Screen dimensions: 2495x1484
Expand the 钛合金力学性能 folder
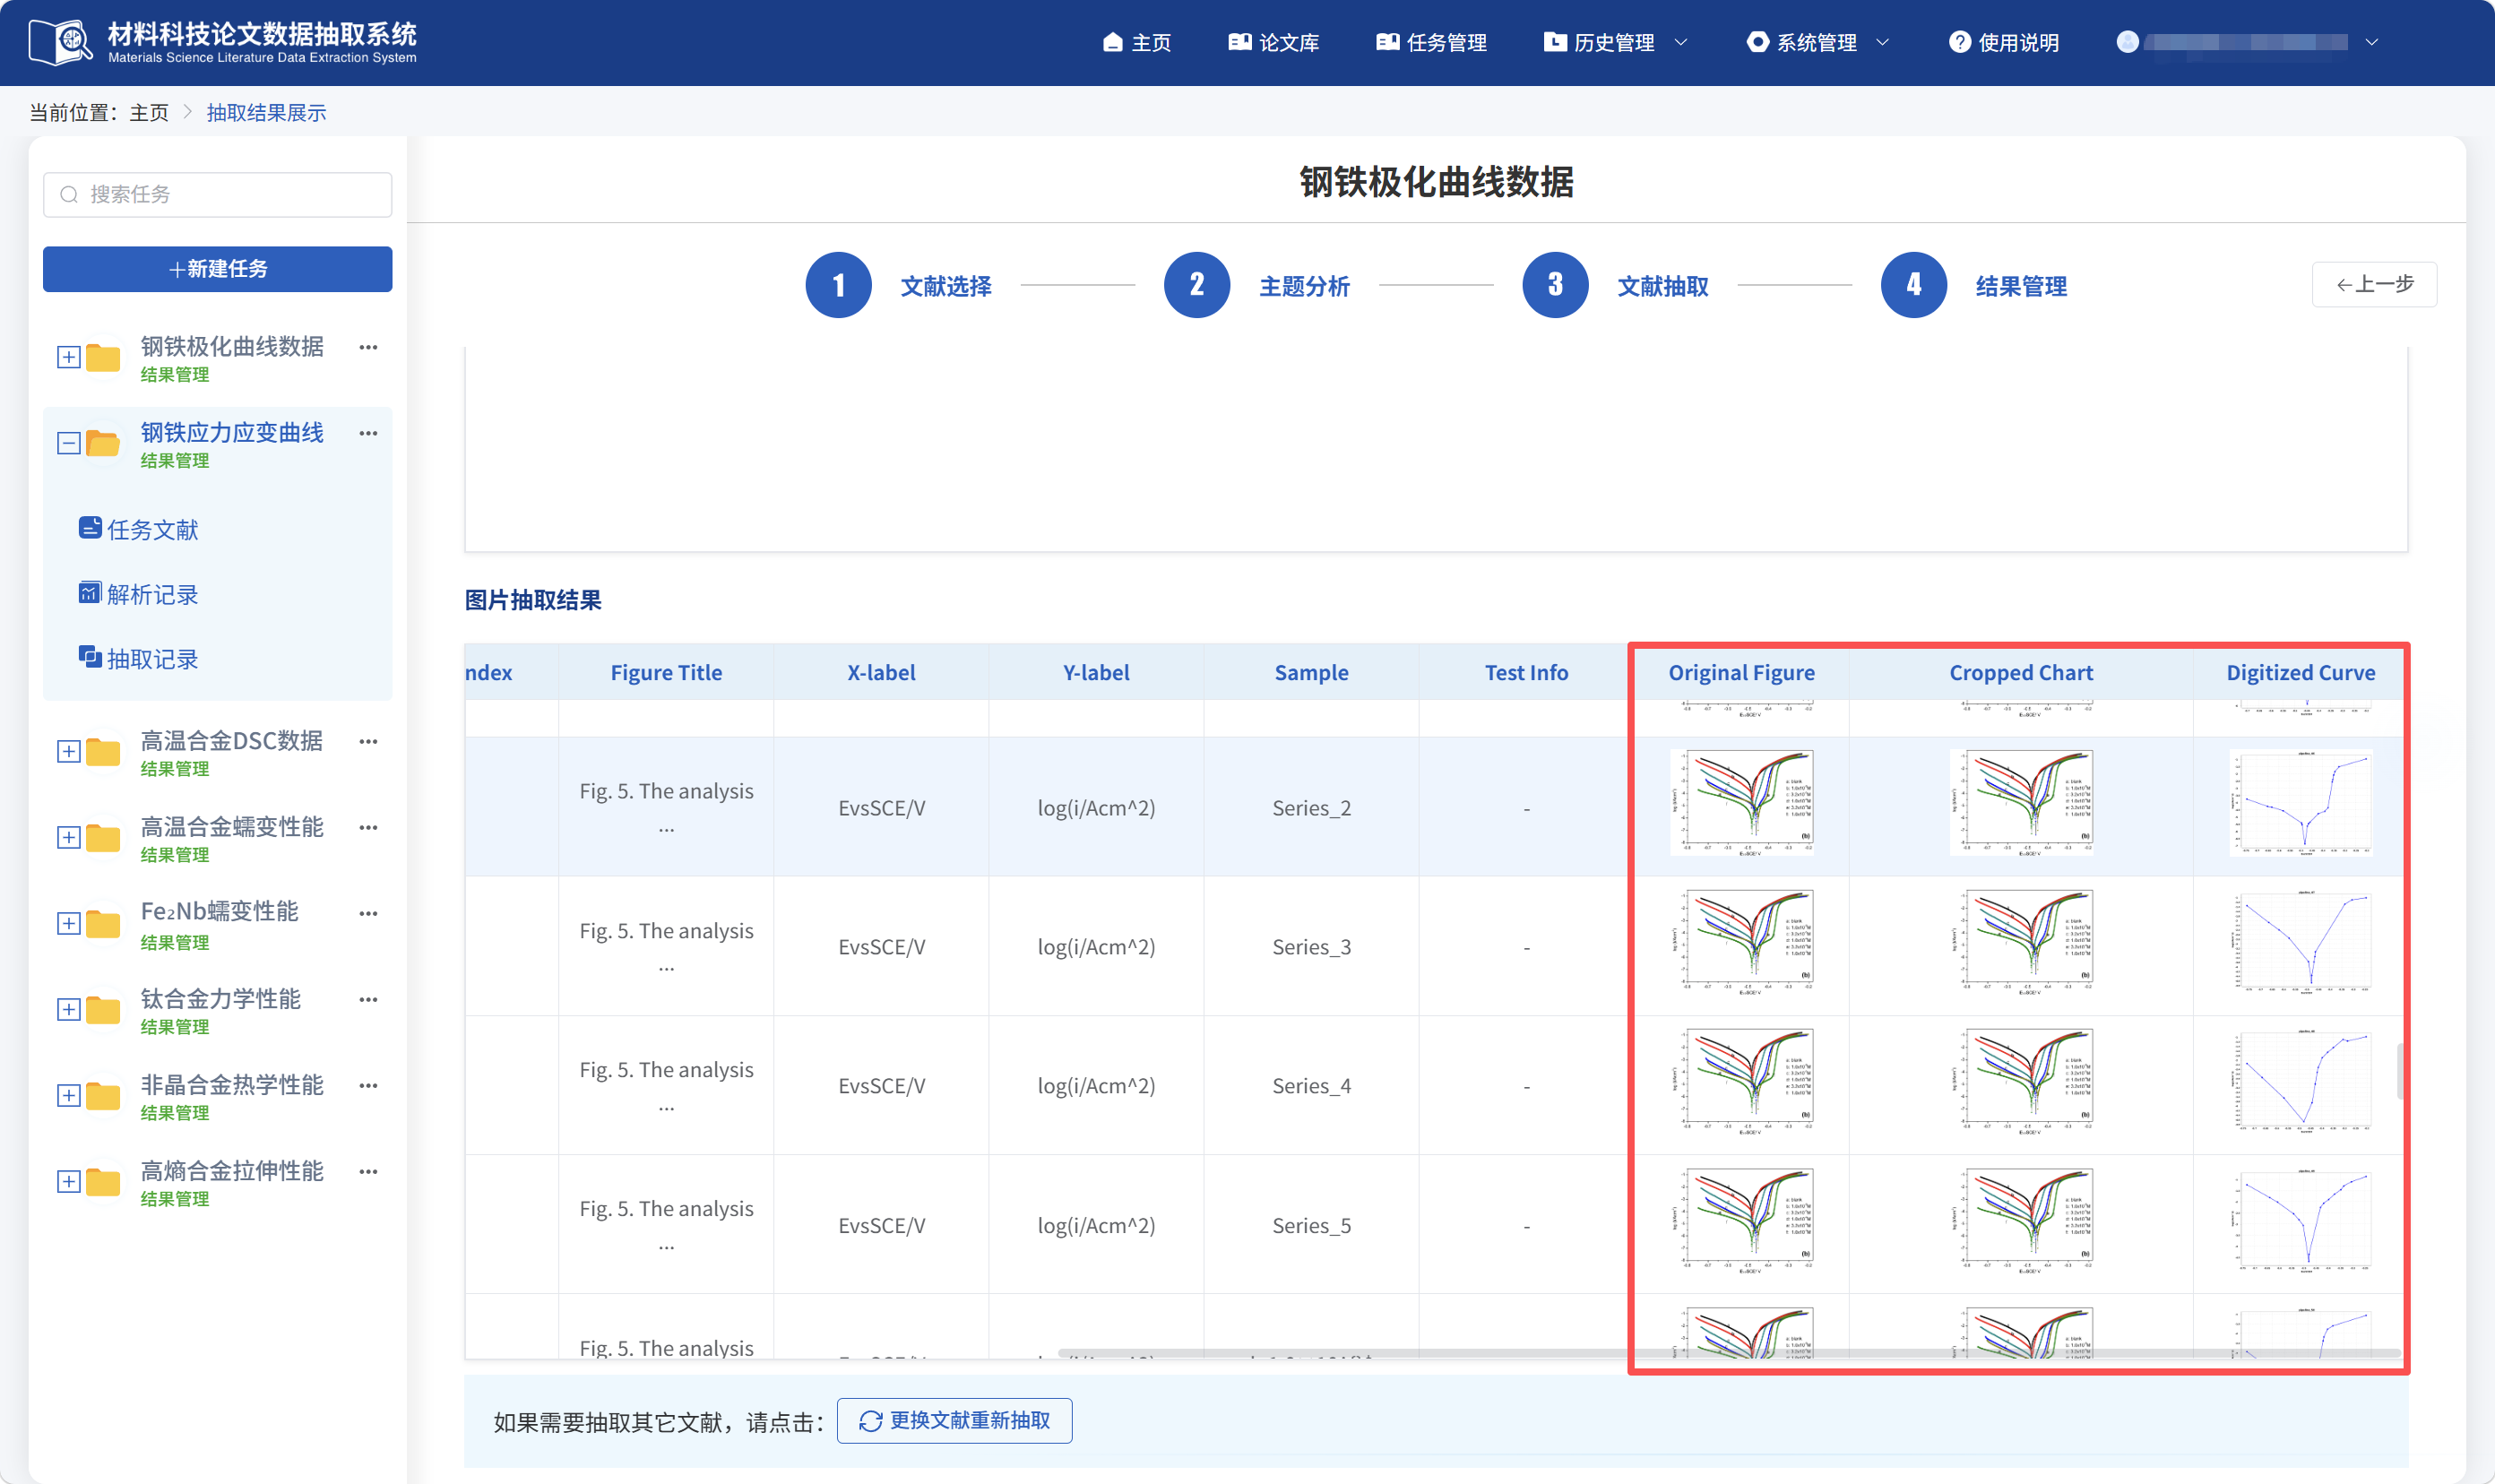pyautogui.click(x=68, y=1009)
